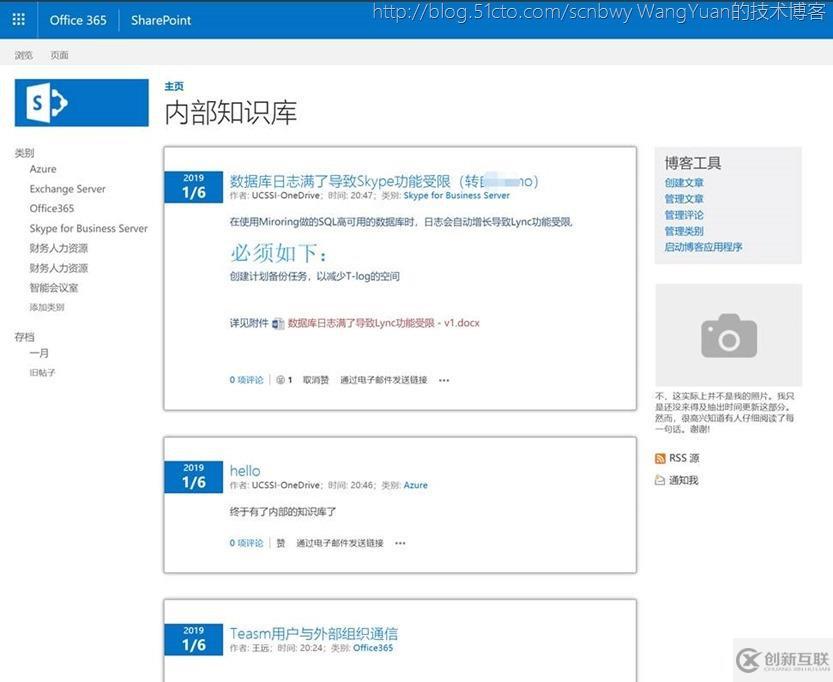Click the 存档 sidebar heading

[24, 337]
